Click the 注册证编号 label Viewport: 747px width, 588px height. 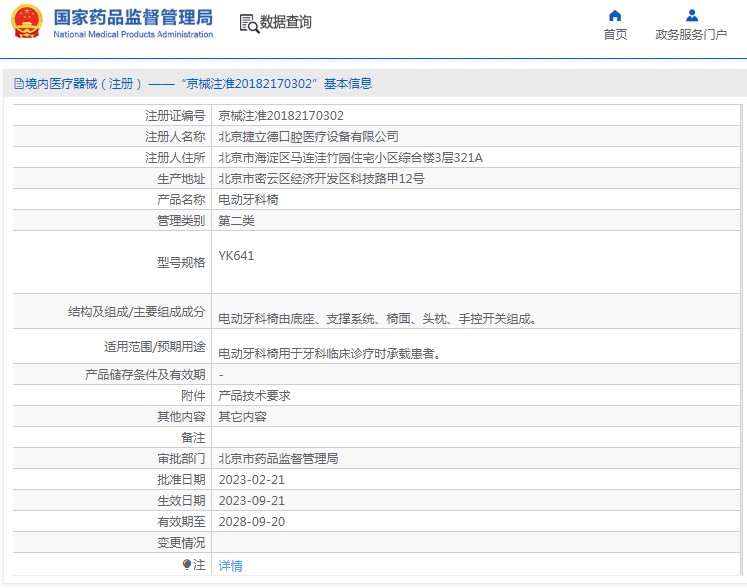175,116
